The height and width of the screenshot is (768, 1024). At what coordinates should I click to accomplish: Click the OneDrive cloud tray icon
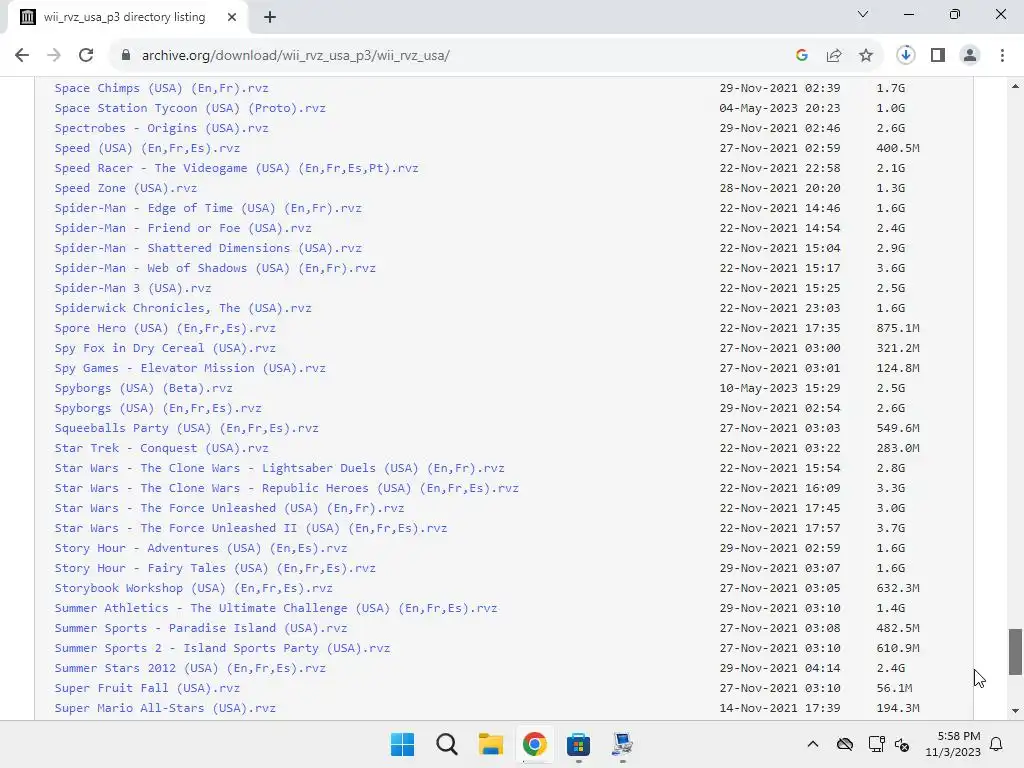[x=844, y=744]
